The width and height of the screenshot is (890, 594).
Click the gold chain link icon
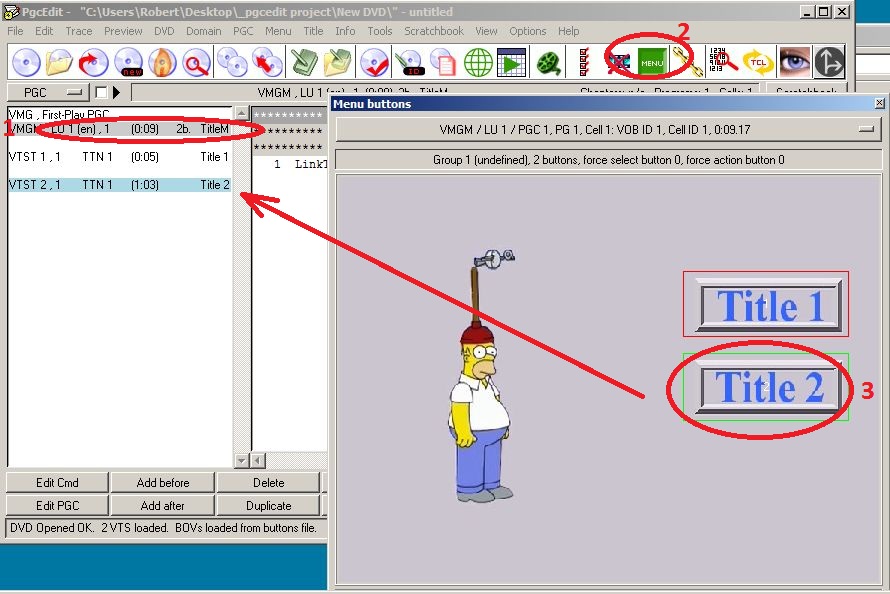tap(687, 62)
